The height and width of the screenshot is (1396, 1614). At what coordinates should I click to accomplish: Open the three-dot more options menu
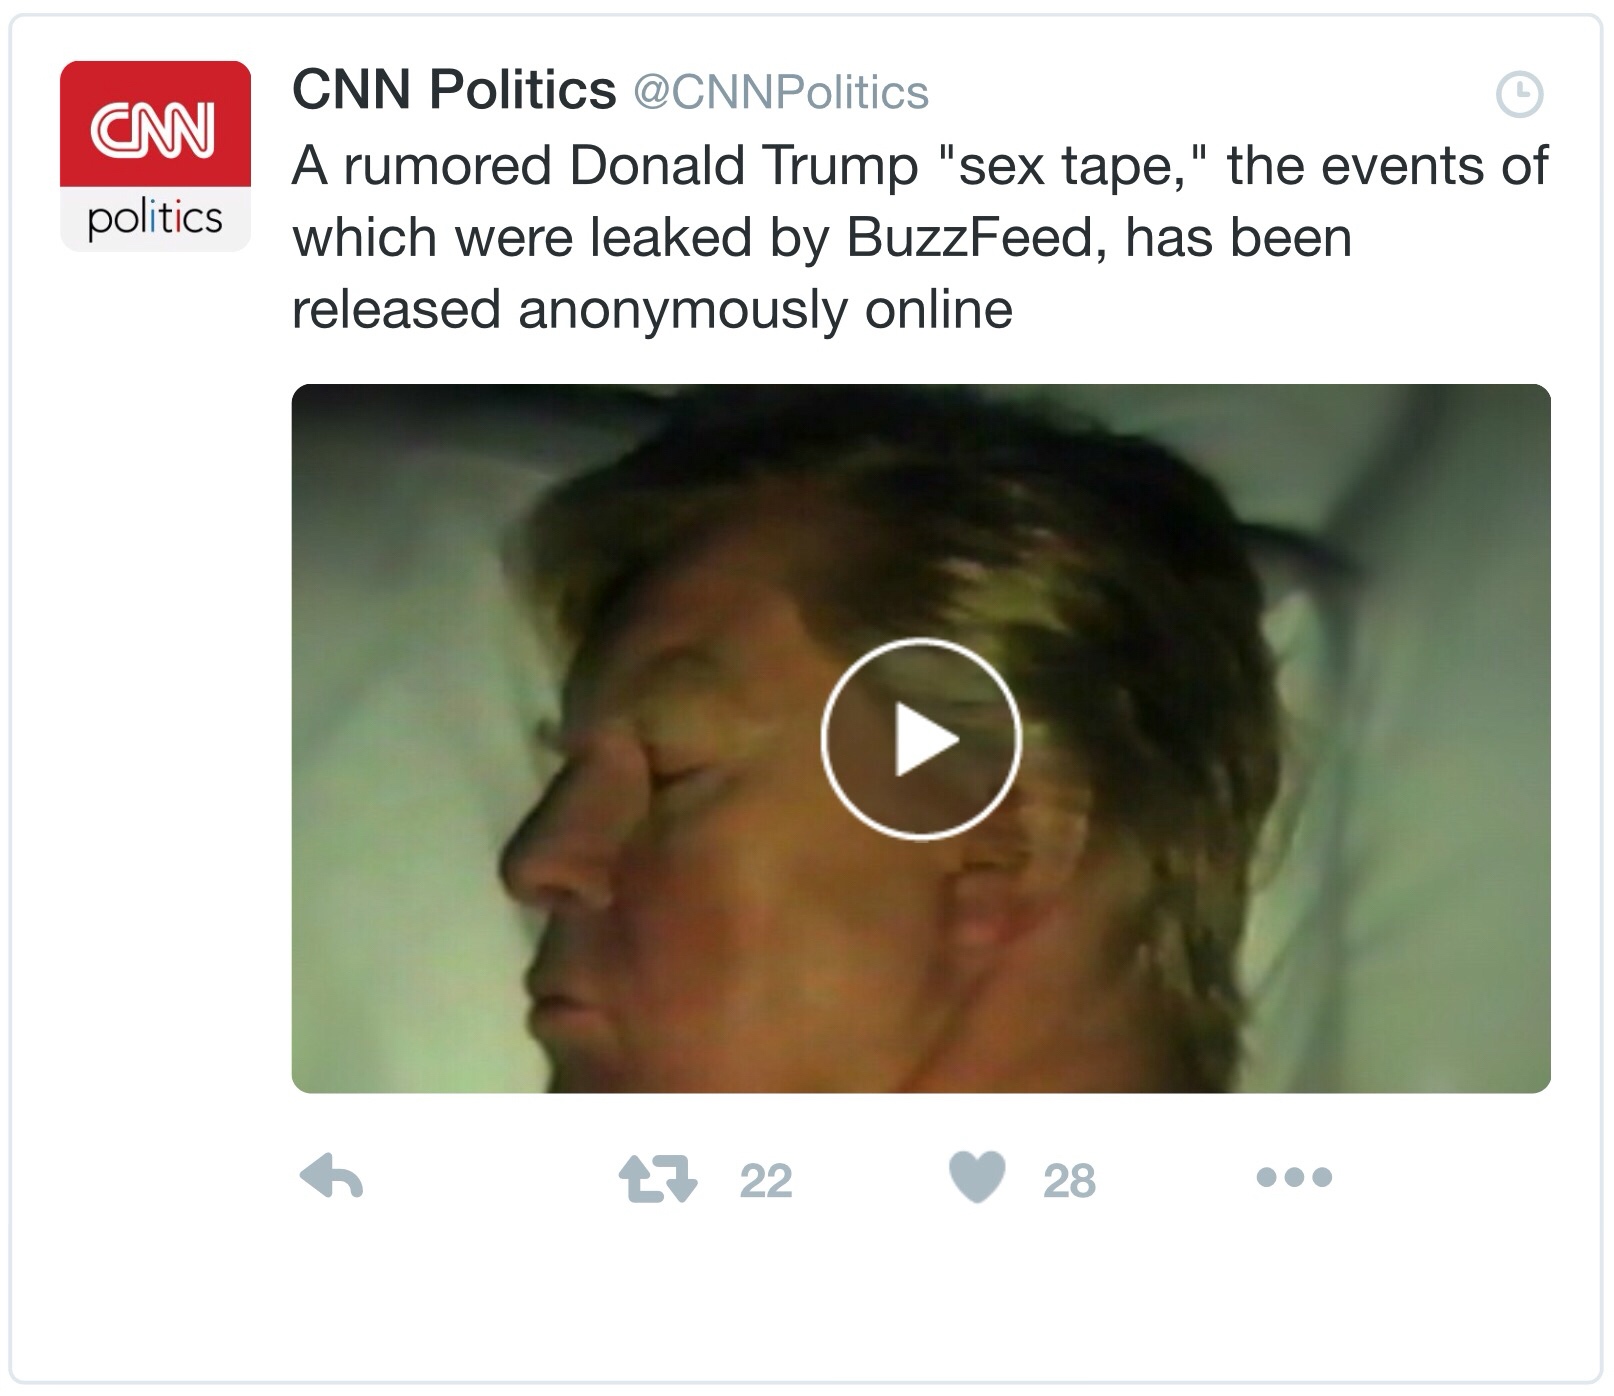coord(1294,1177)
